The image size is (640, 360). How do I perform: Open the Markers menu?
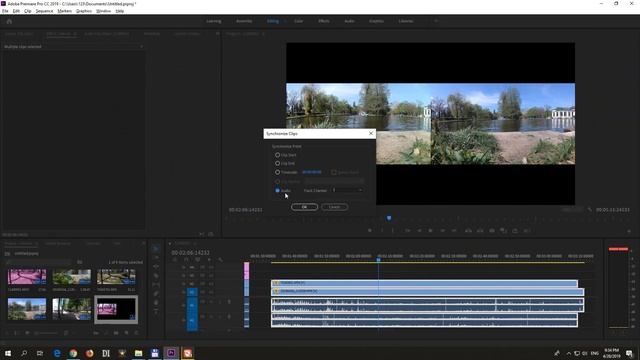tap(64, 11)
